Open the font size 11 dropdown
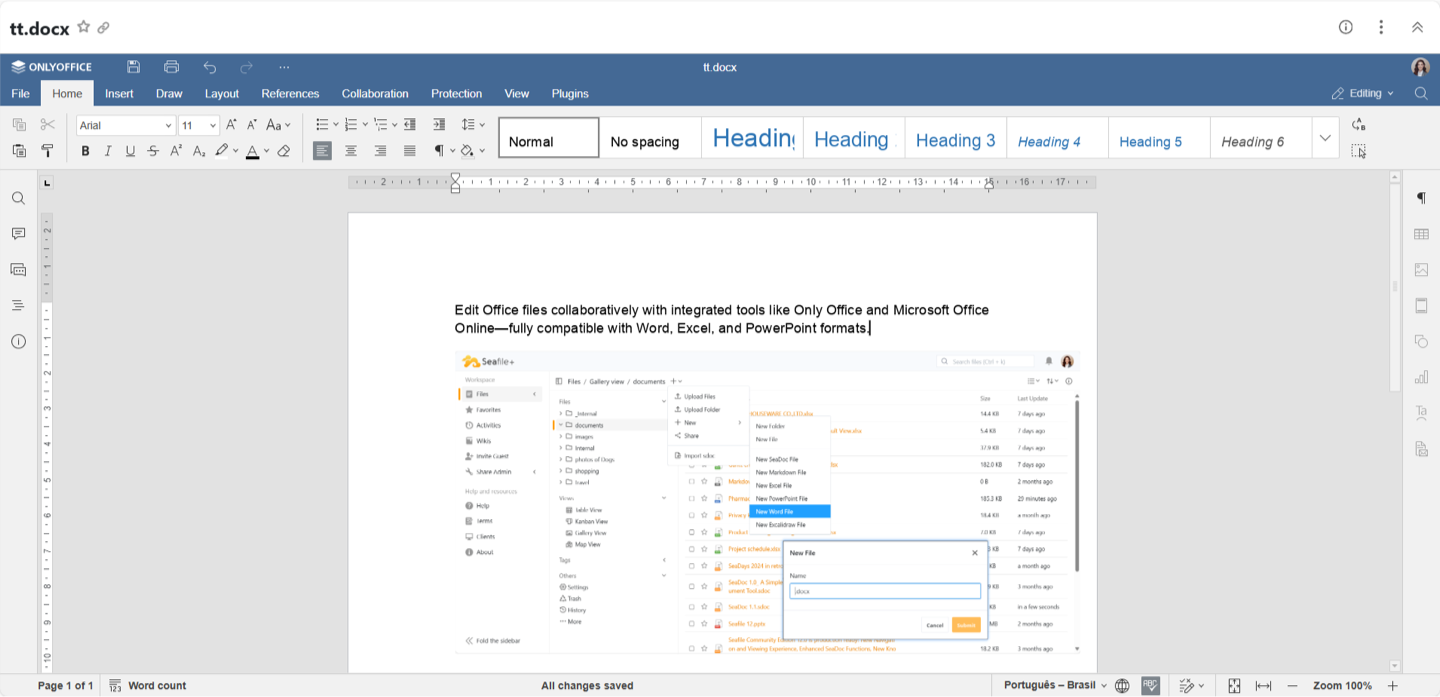 click(213, 126)
